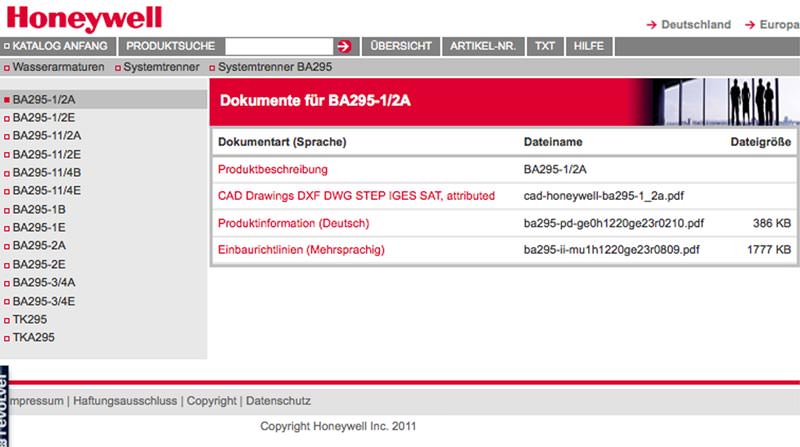800x447 pixels.
Task: Click the product search input field
Action: click(x=279, y=46)
